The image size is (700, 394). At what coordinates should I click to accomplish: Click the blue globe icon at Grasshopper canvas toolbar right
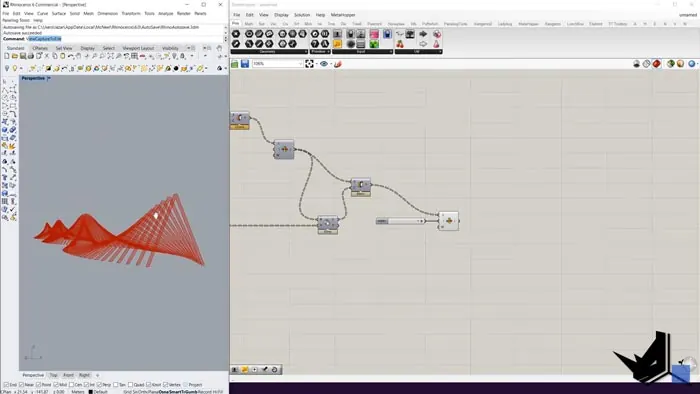692,64
